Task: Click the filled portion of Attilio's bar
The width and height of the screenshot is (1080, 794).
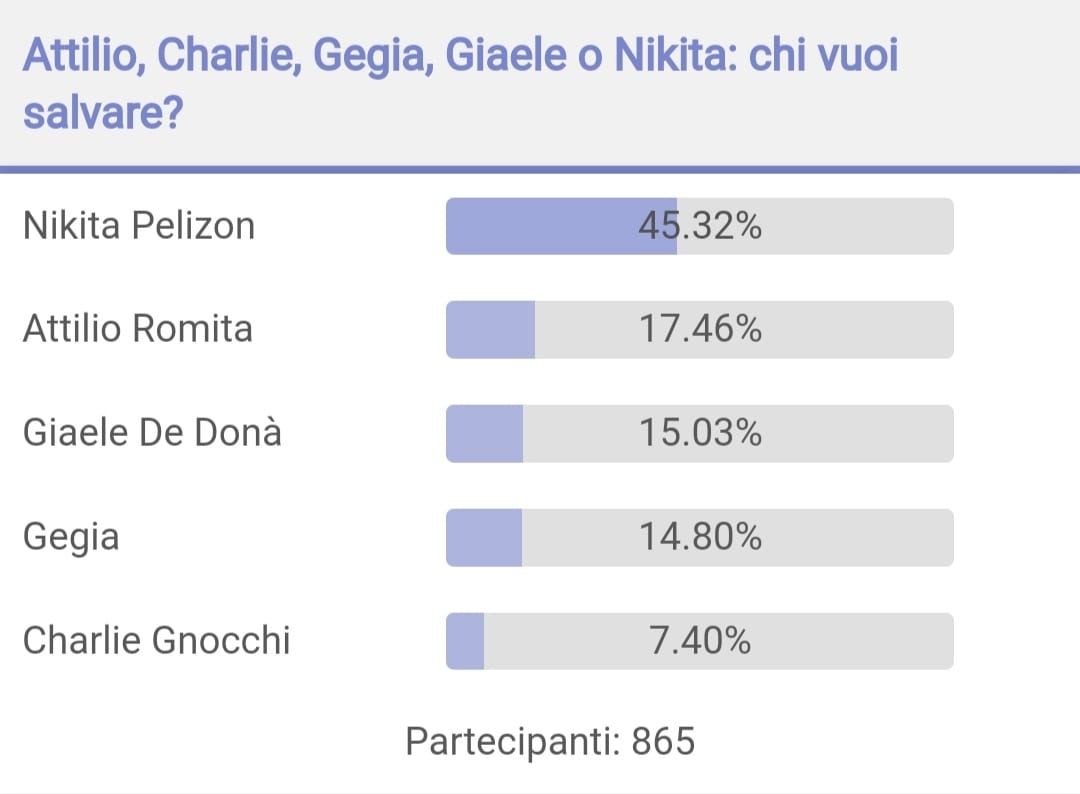Action: (x=490, y=329)
